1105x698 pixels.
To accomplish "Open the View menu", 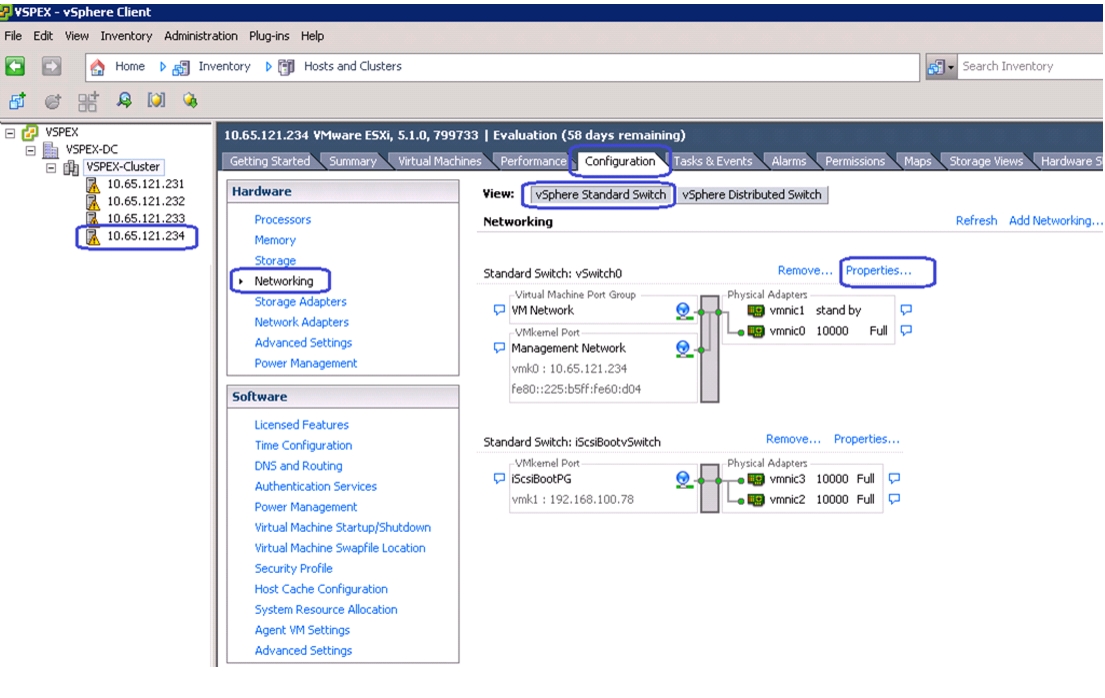I will (77, 36).
